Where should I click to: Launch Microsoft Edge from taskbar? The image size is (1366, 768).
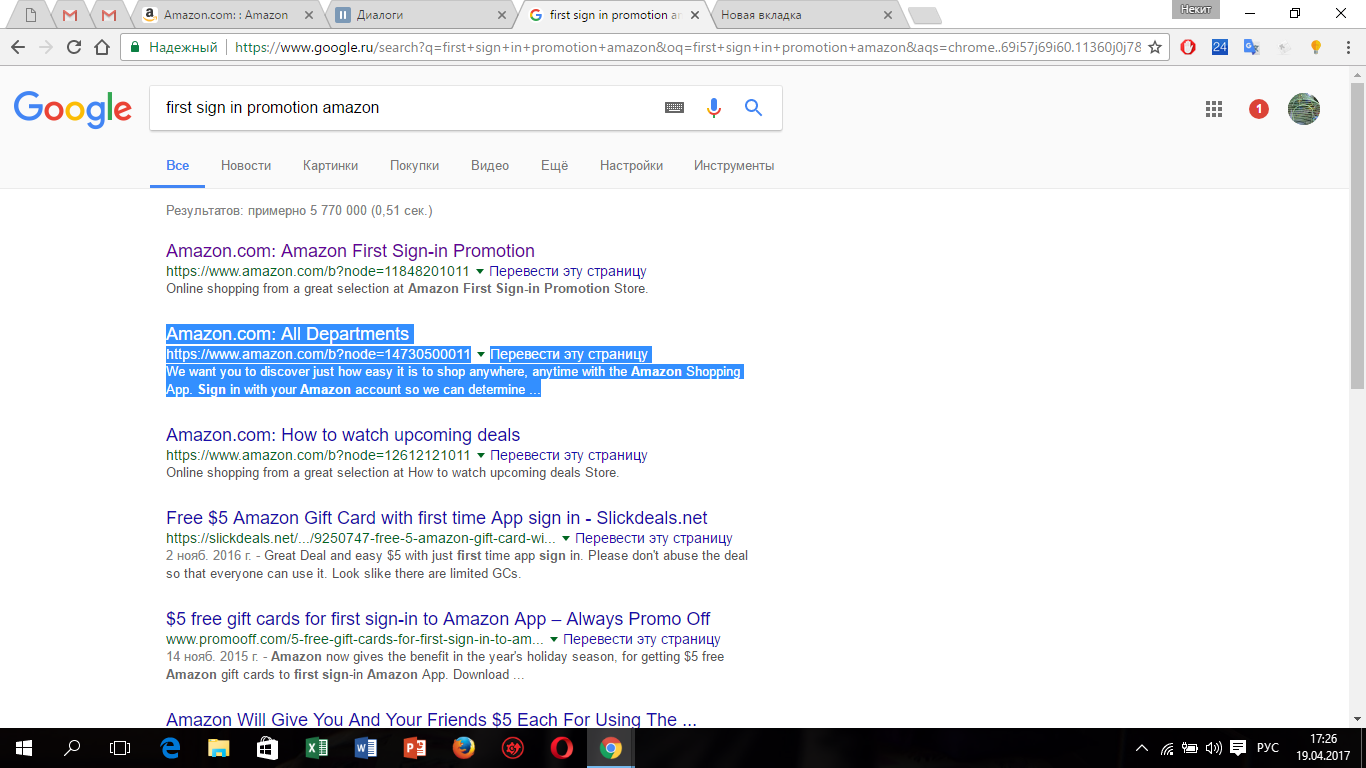170,748
